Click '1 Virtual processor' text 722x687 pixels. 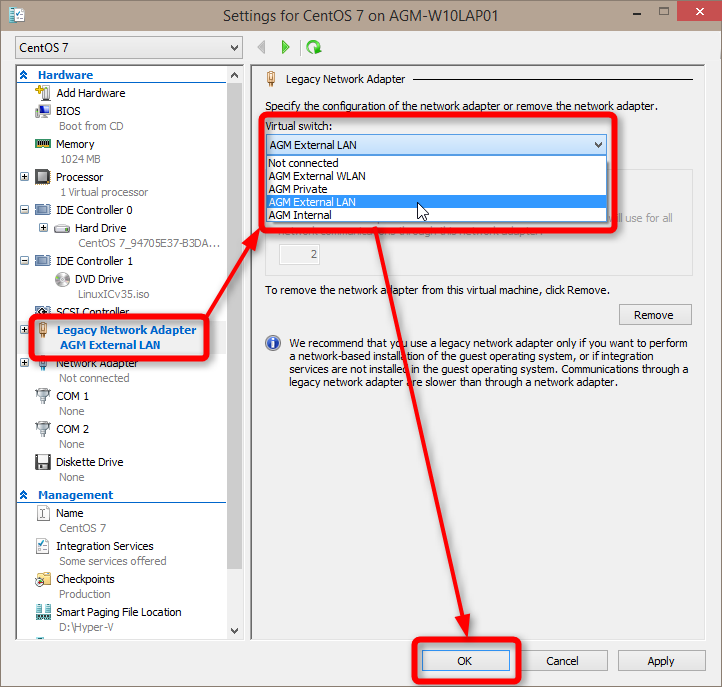click(104, 192)
